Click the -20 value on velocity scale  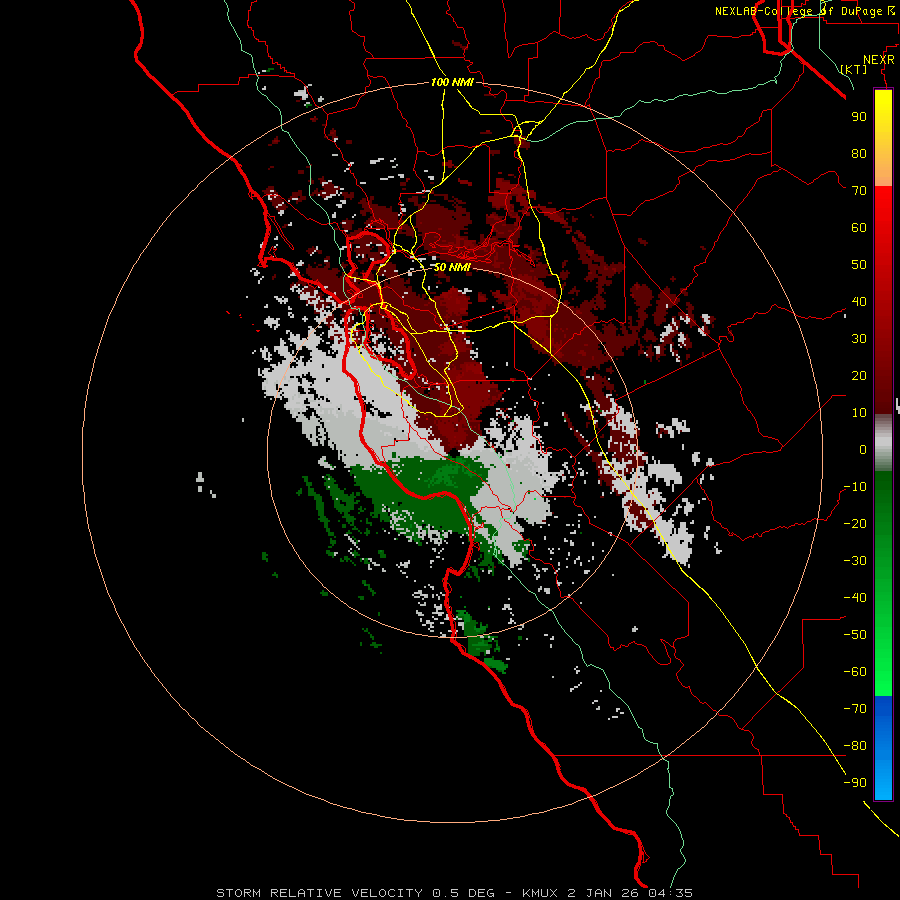(x=855, y=524)
